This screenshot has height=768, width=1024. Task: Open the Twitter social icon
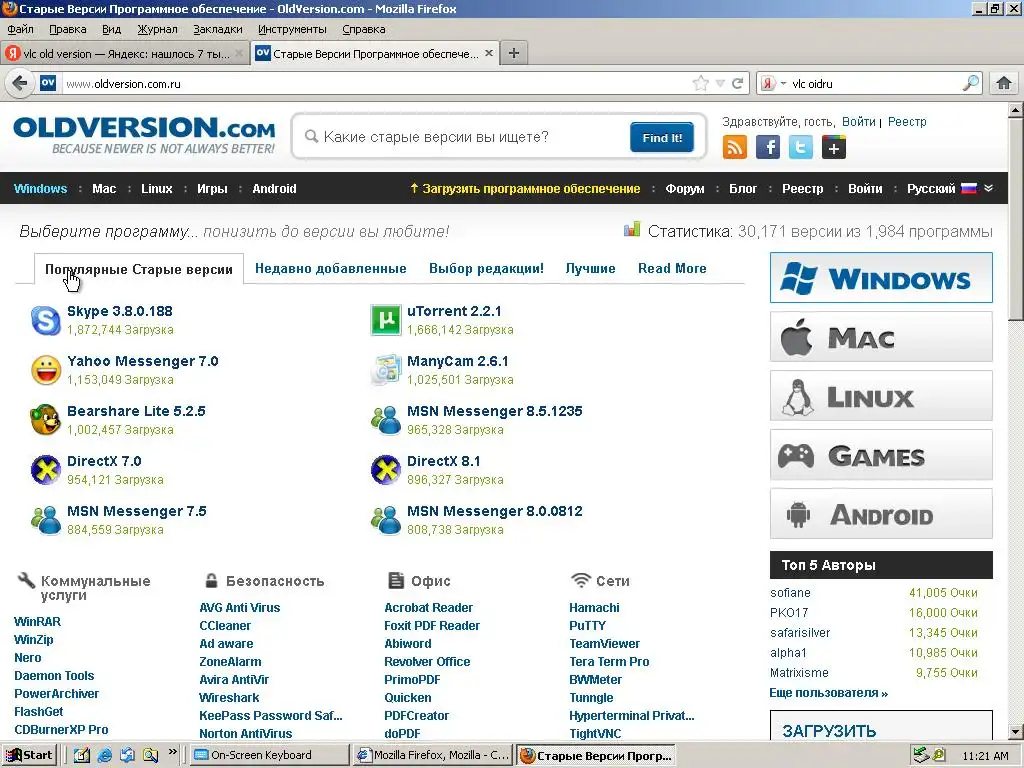(x=801, y=148)
